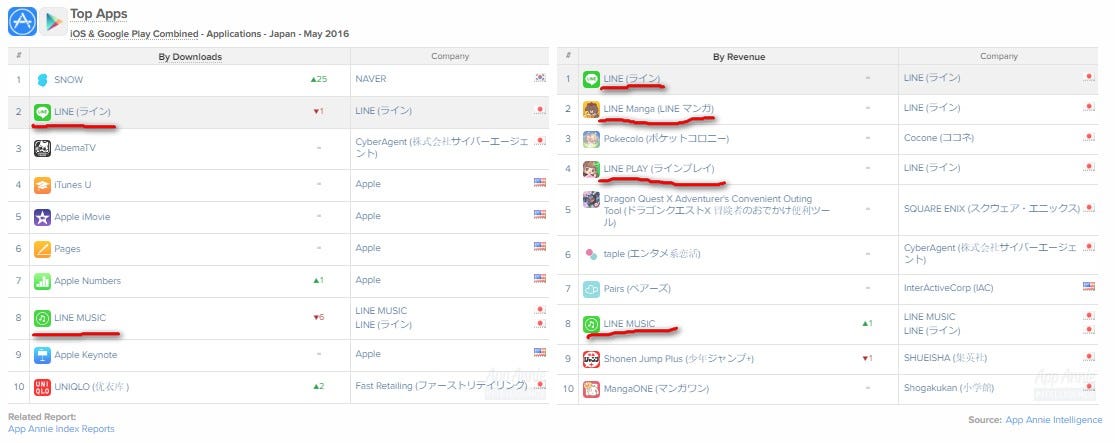Click the Apple Numbers chart icon
This screenshot has width=1115, height=443.
click(x=43, y=281)
